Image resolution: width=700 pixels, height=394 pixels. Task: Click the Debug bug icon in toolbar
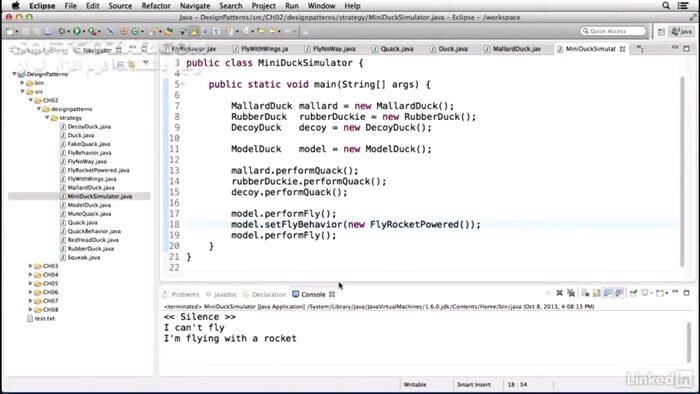62,31
